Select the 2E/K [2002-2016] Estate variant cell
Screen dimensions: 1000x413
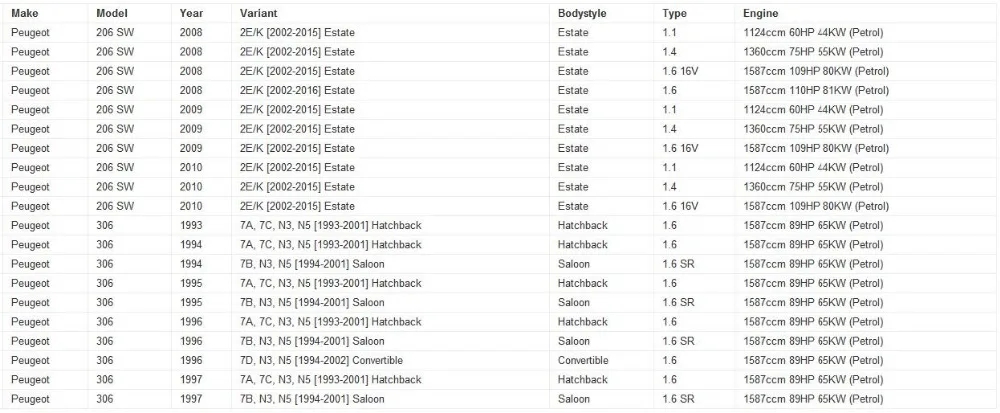tap(390, 91)
